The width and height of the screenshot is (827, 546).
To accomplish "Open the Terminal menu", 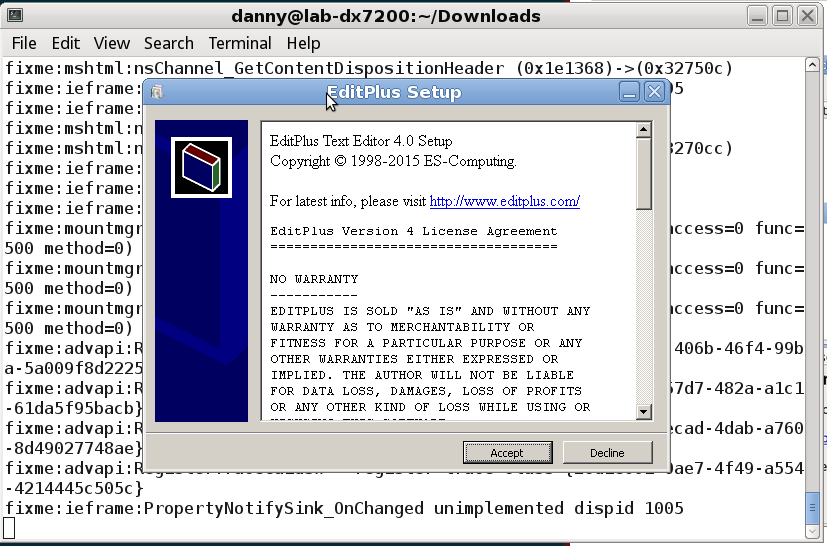I will point(240,43).
